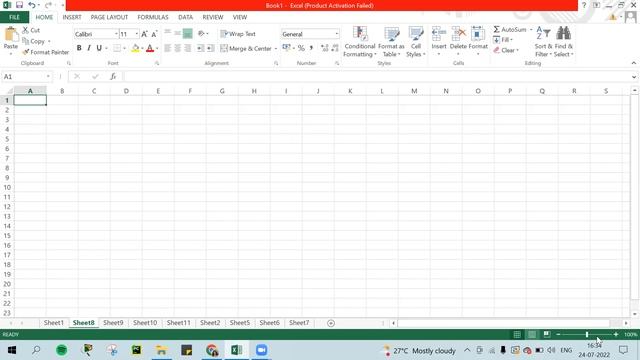
Task: Open Cell Styles gallery
Action: [416, 42]
